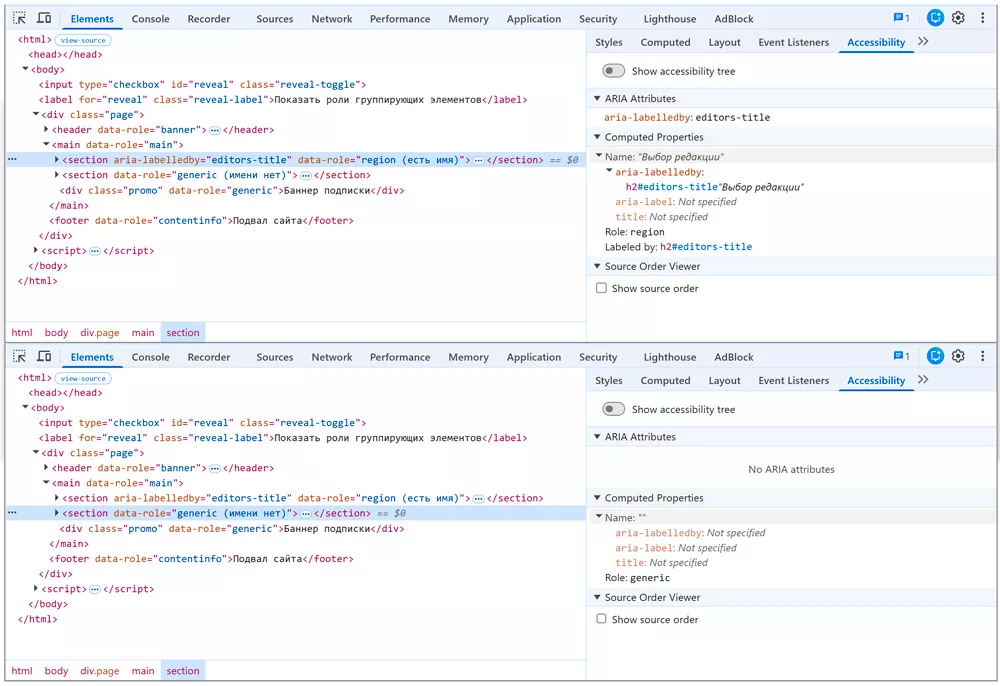Expand header banner node arrow in top panel
Screen dimensions: 1000x686
pyautogui.click(x=46, y=129)
